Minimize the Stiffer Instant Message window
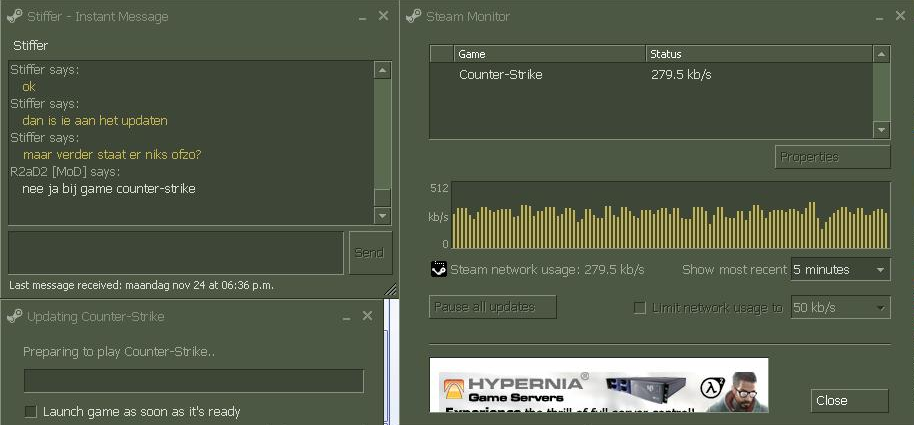Image resolution: width=914 pixels, height=425 pixels. pos(363,17)
